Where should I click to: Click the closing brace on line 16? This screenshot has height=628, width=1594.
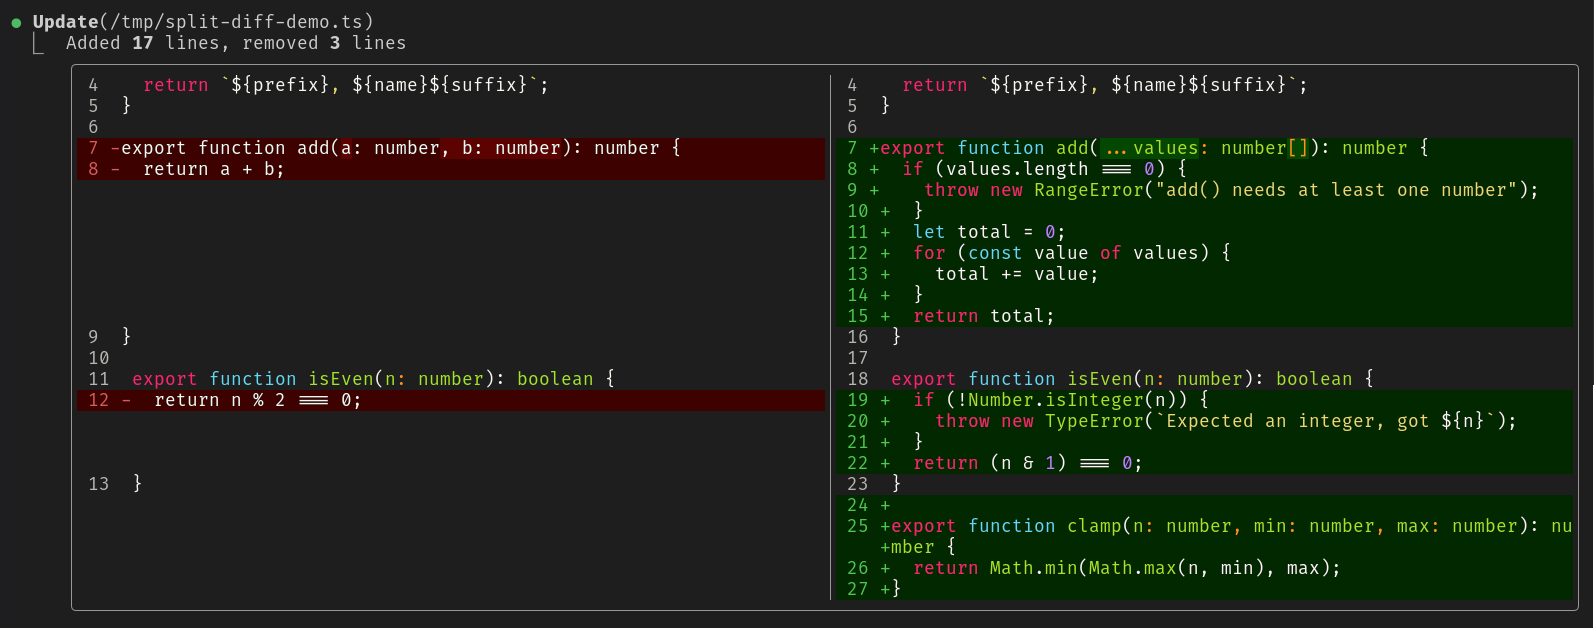(x=896, y=337)
